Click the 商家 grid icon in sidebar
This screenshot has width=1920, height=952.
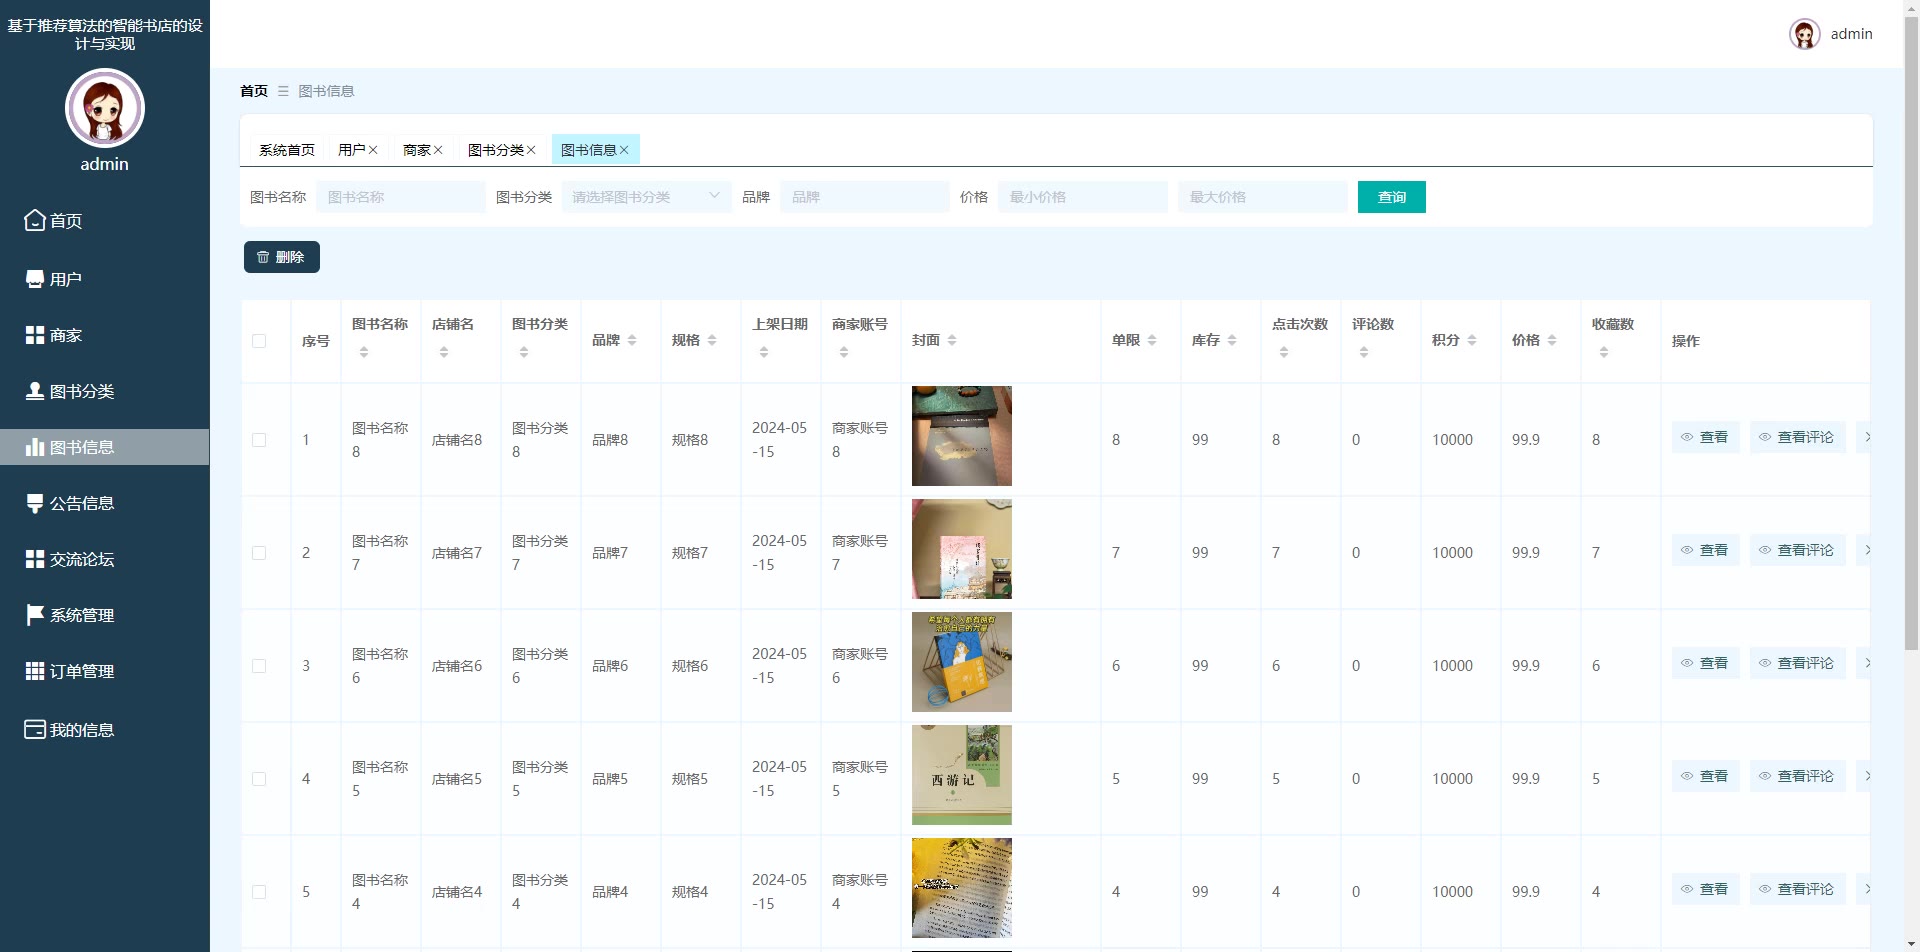(35, 335)
